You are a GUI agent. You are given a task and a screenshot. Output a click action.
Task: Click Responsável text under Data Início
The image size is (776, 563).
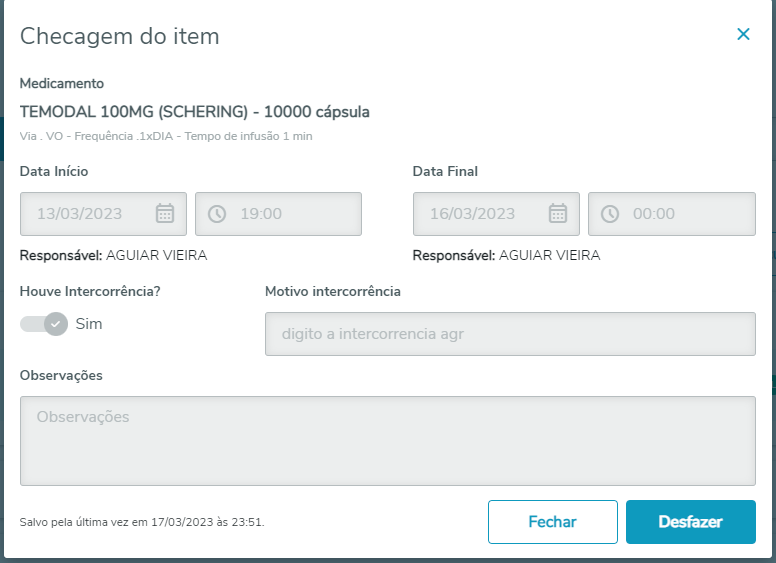click(113, 255)
